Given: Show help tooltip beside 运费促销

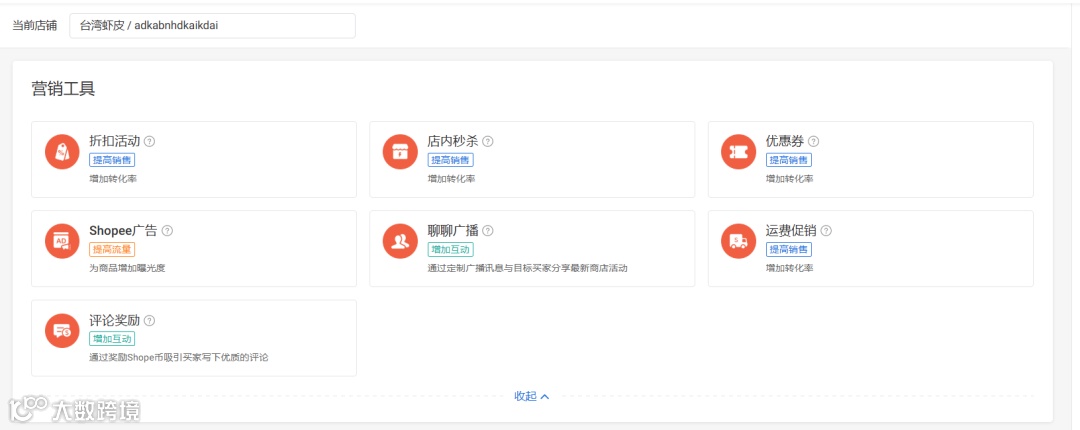Looking at the screenshot, I should pyautogui.click(x=826, y=231).
